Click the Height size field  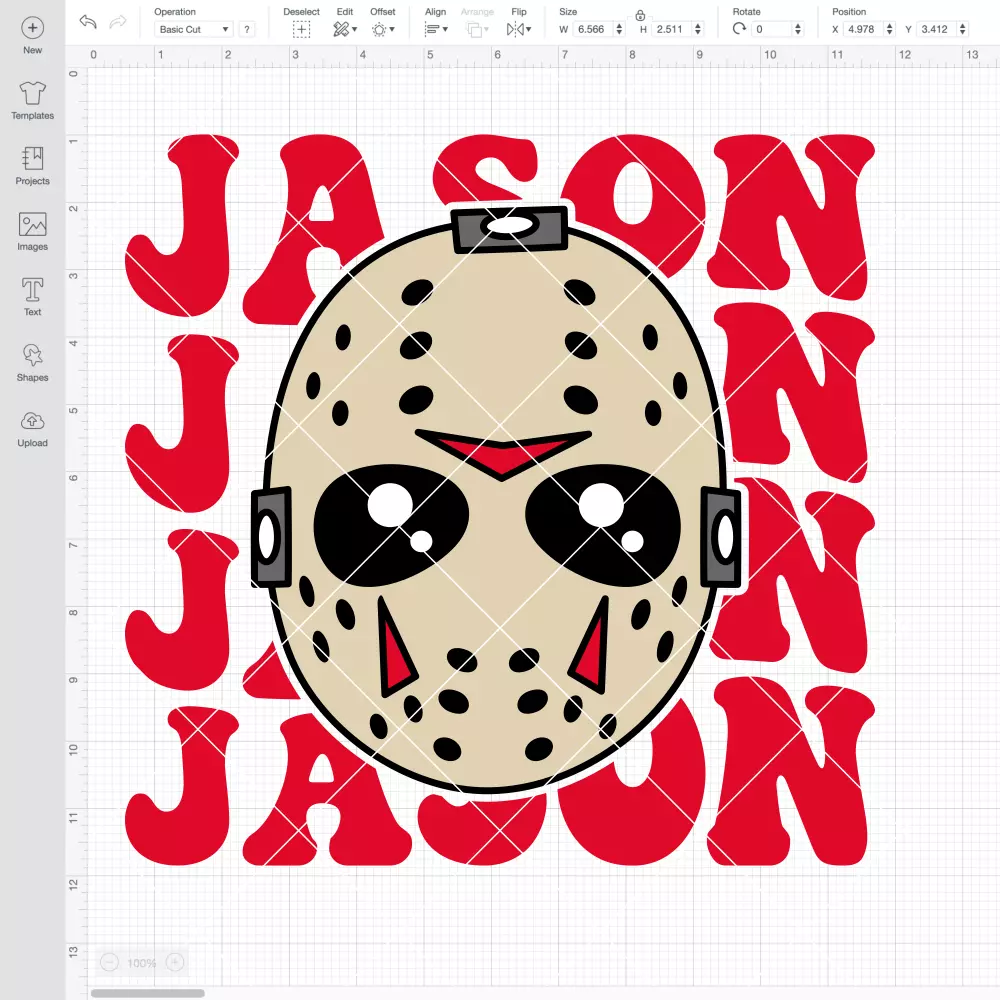[670, 29]
